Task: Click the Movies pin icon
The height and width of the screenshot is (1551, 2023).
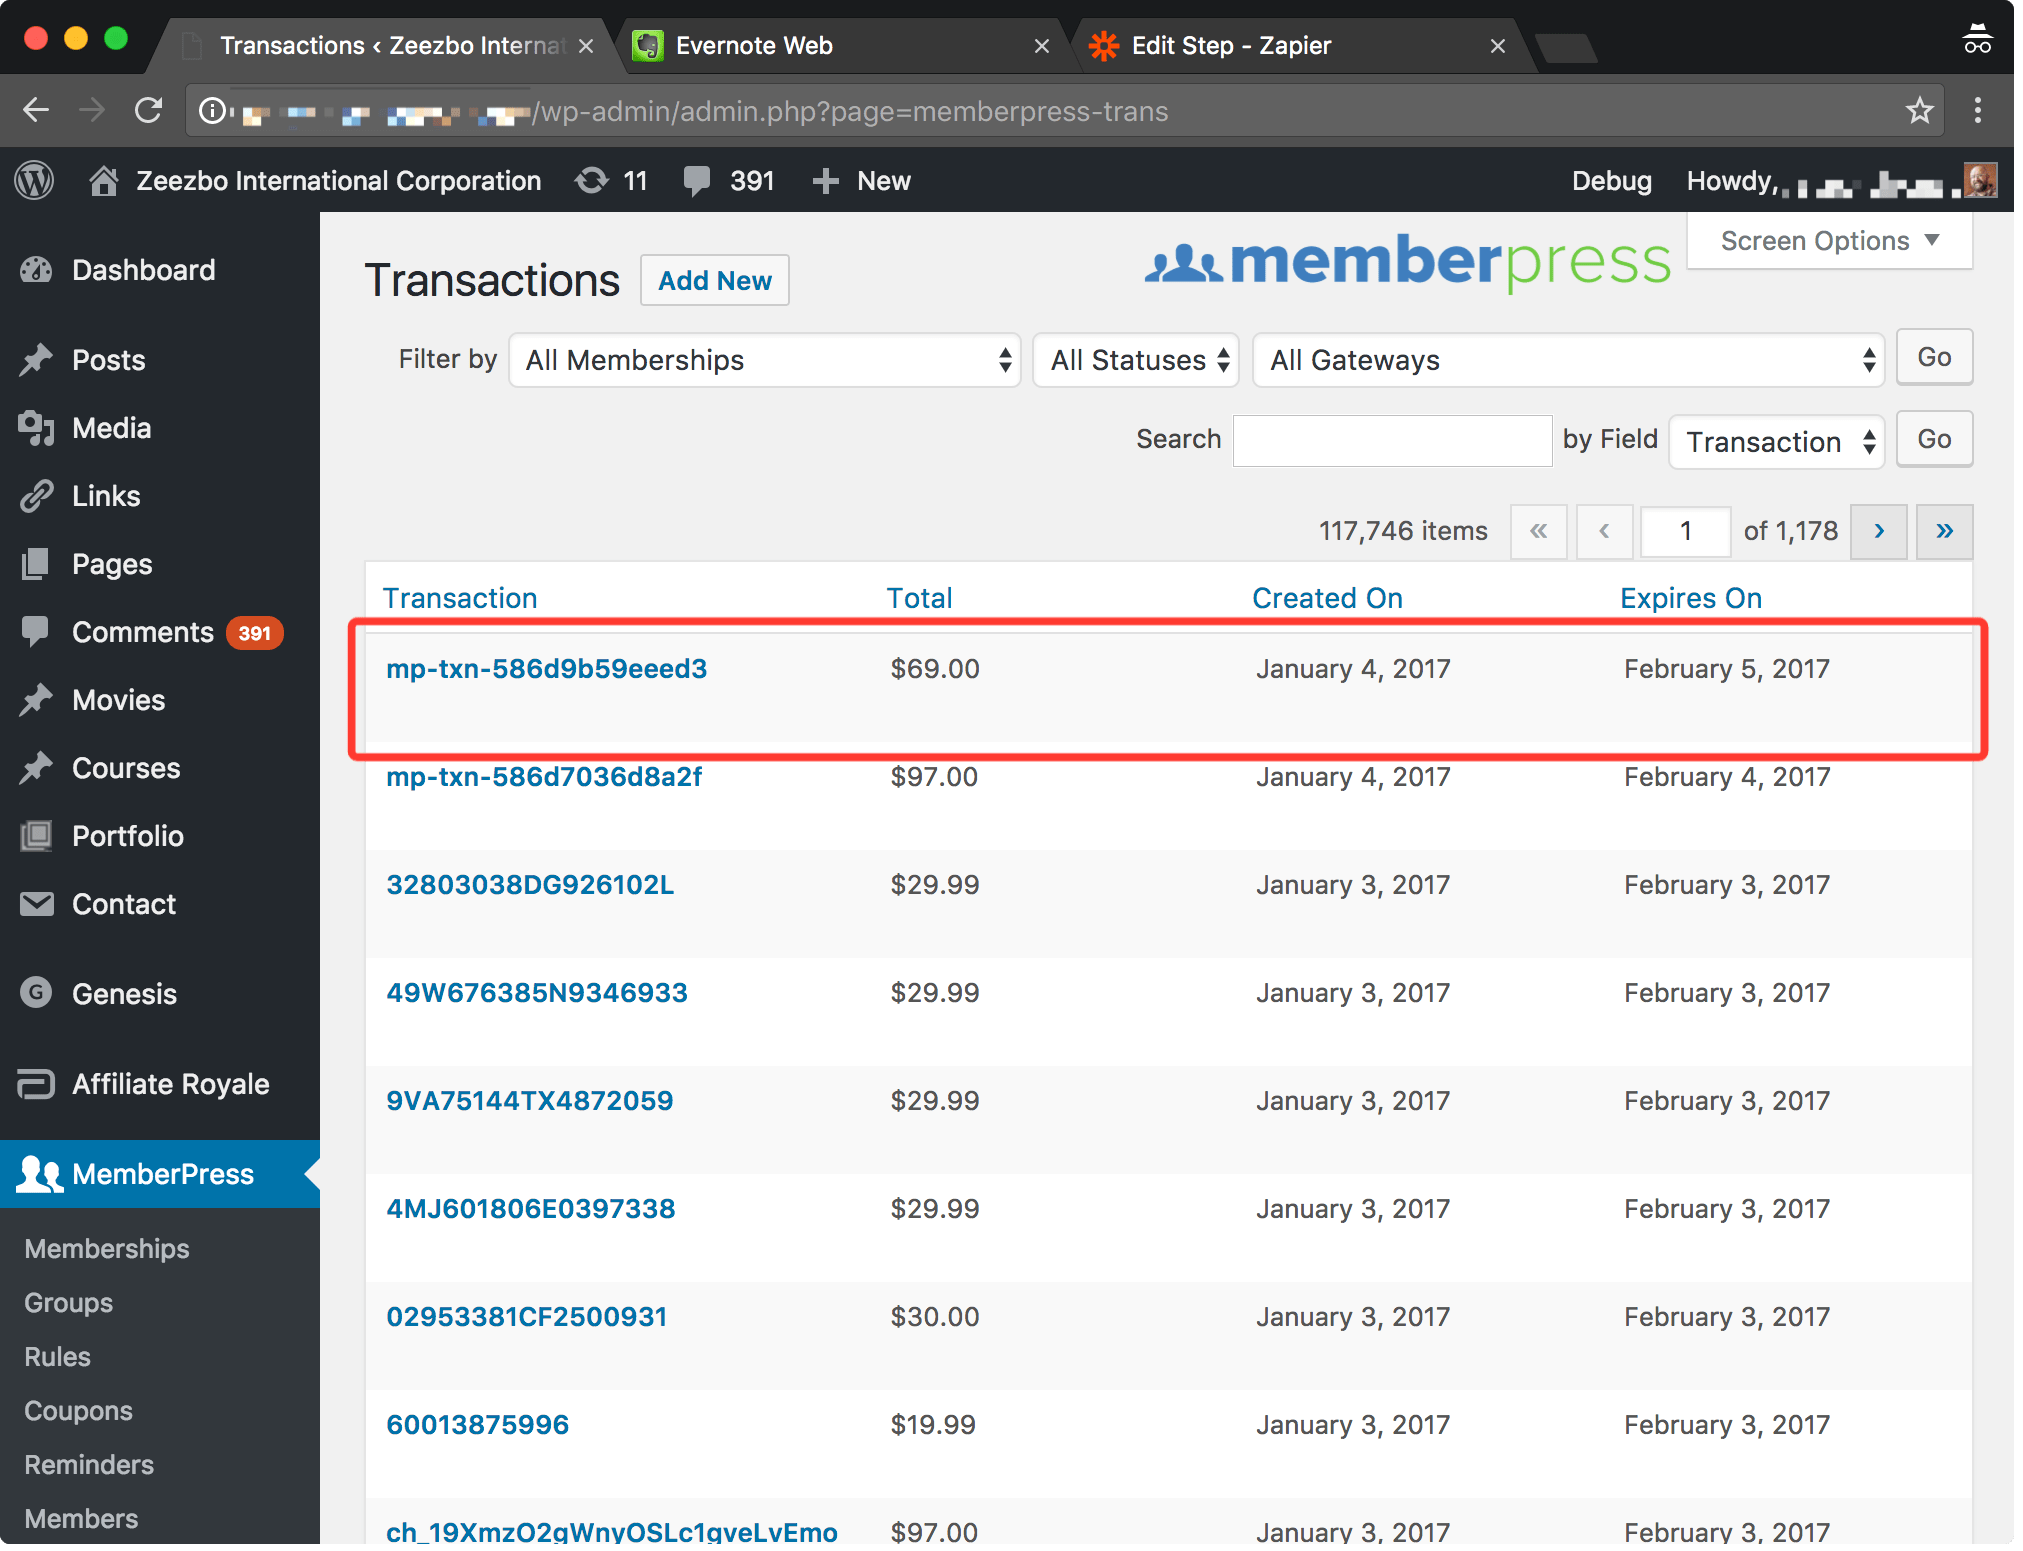Action: (x=36, y=700)
